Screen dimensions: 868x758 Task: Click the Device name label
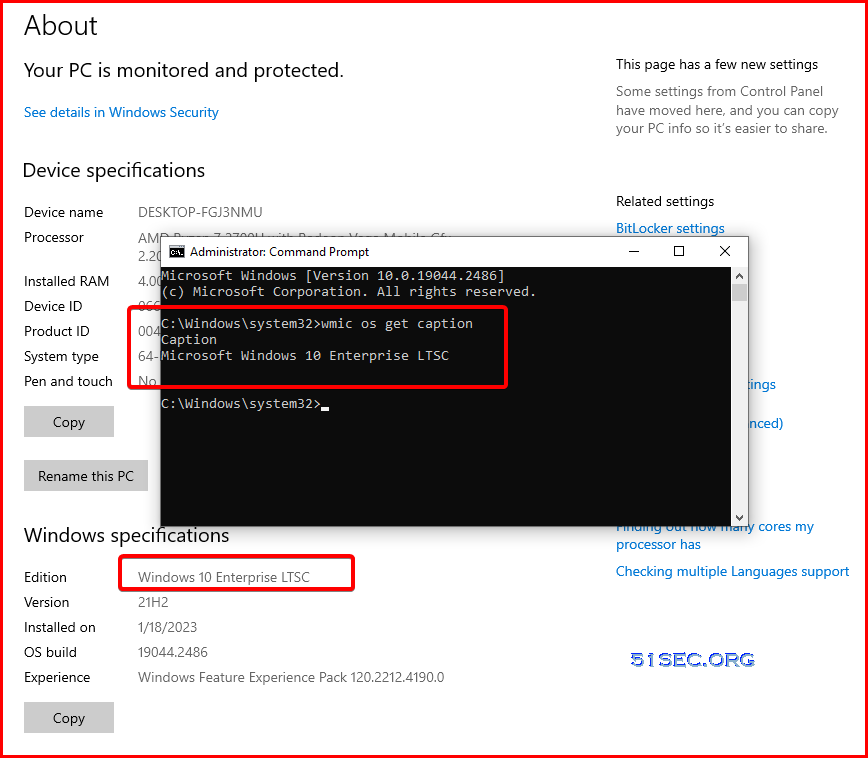63,212
